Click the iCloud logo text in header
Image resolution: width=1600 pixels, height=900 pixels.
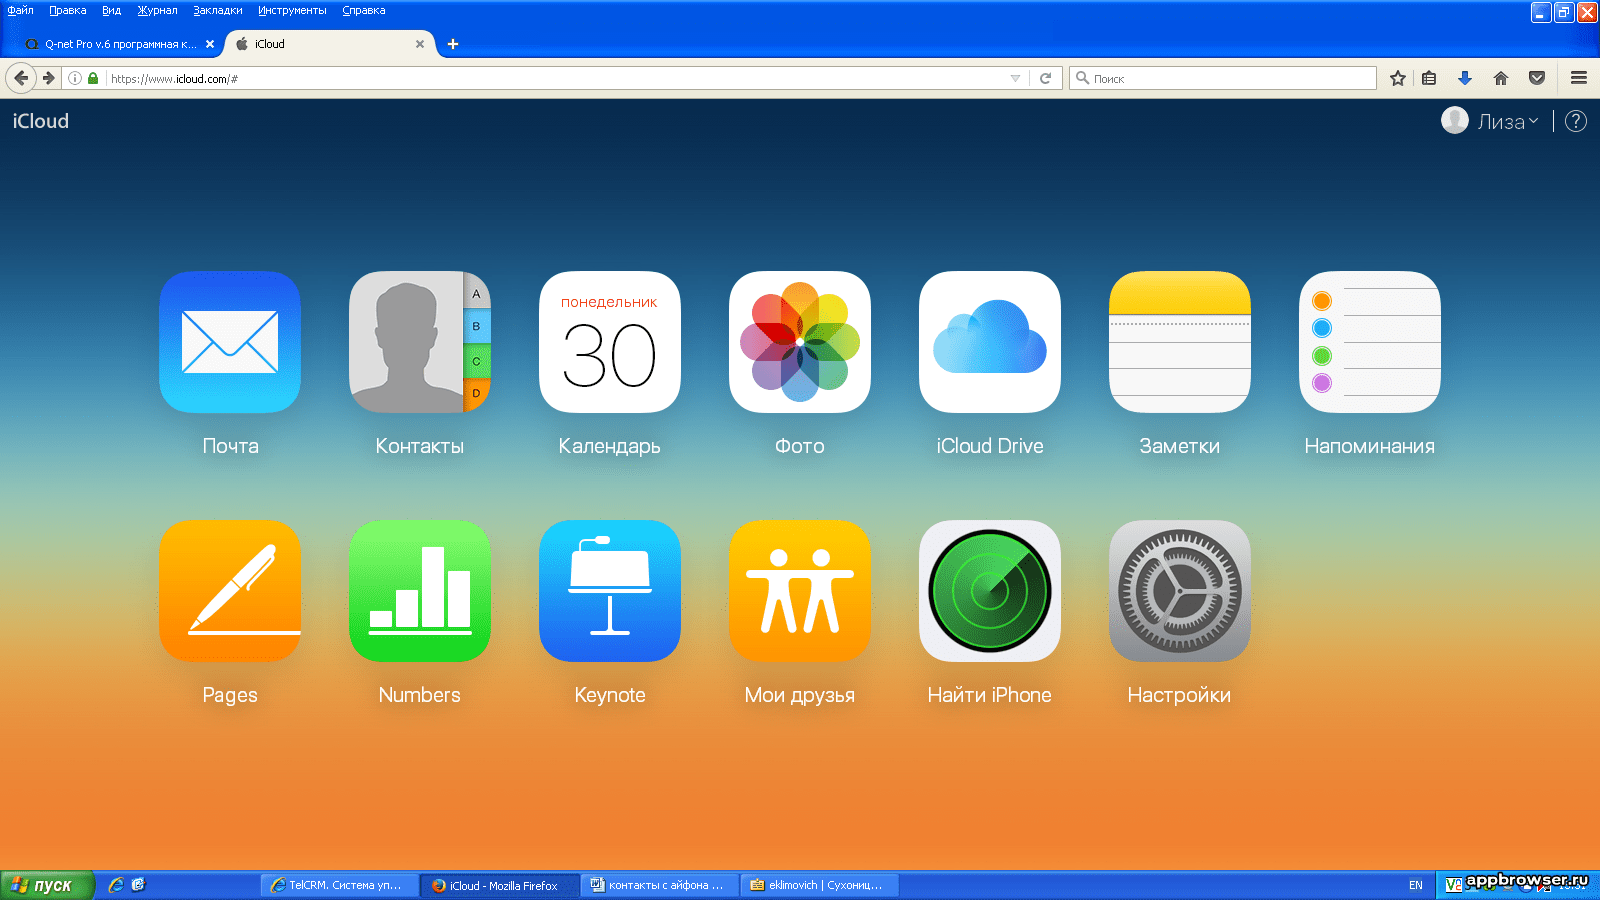41,121
